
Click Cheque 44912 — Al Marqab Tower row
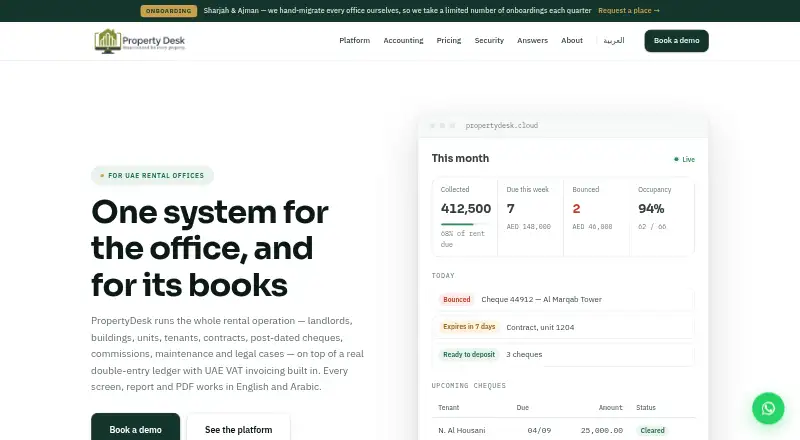point(563,299)
